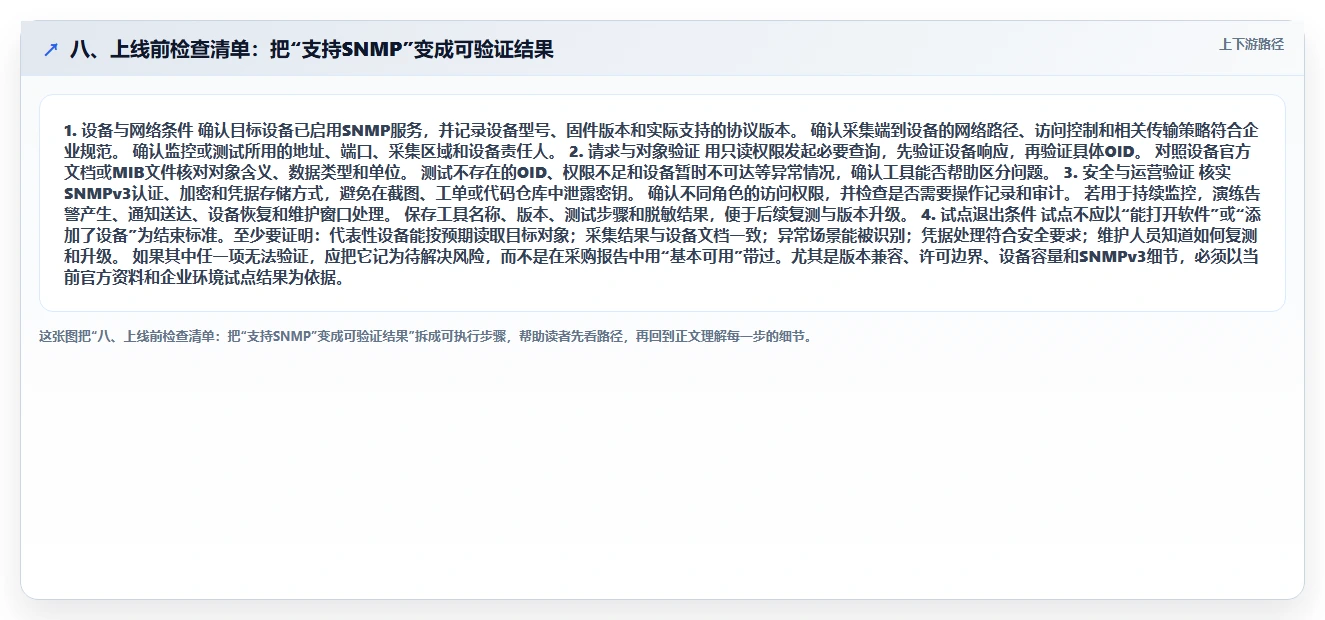Click the checklist paragraph starting 1. 设备与网络条件
This screenshot has height=620, width=1325.
point(662,204)
